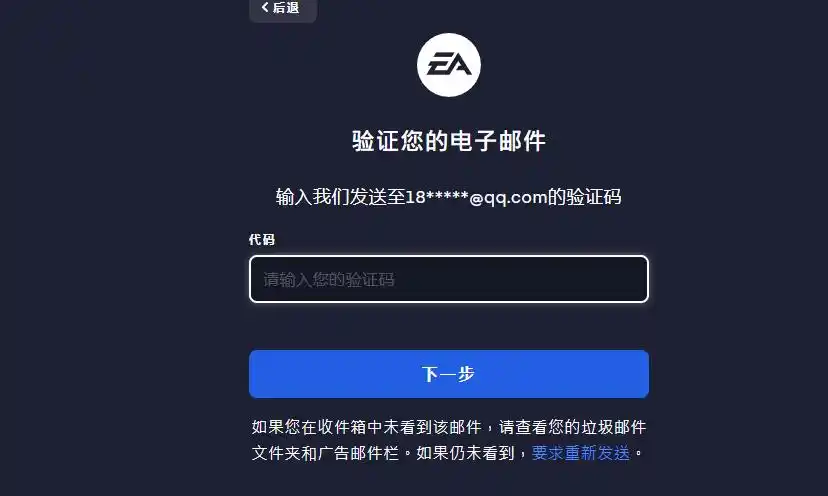Click the 后退 text label at top
Screen dimensions: 828x496
tap(286, 7)
